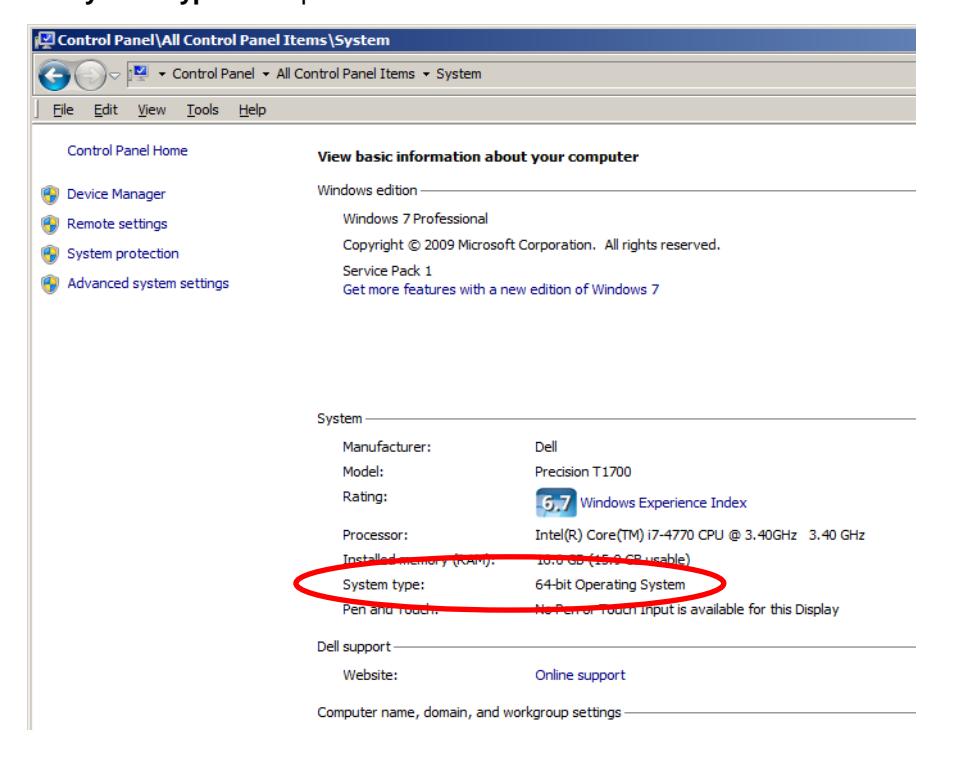Screen dimensions: 953x757
Task: Expand arrow before All Control Panel Items
Action: (x=266, y=74)
